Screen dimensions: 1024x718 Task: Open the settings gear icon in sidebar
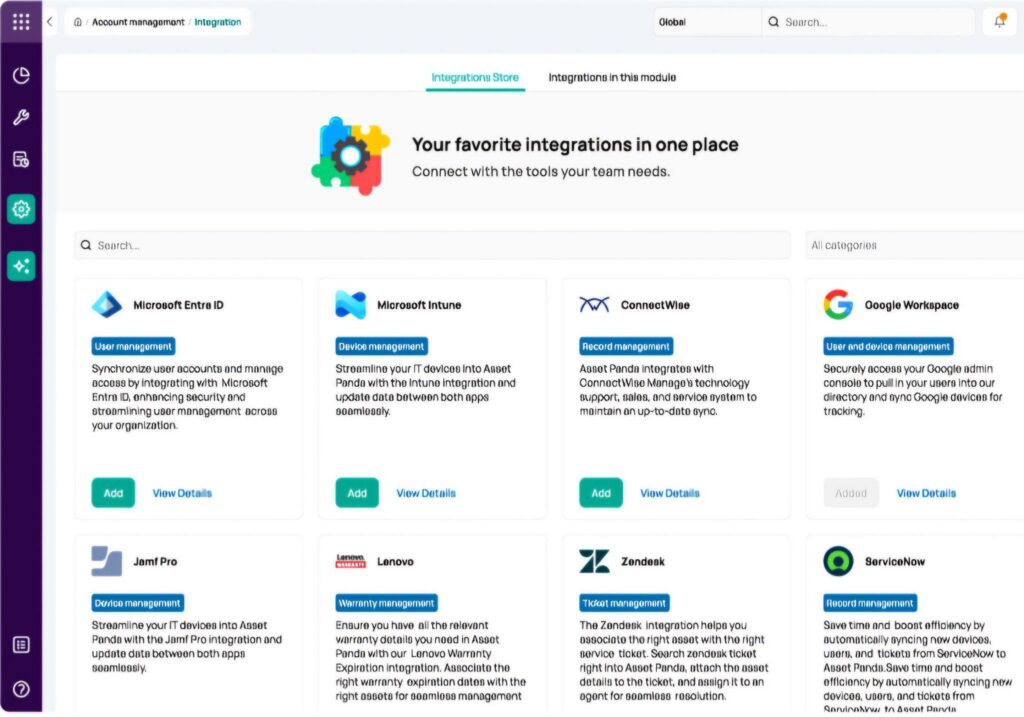(x=21, y=209)
